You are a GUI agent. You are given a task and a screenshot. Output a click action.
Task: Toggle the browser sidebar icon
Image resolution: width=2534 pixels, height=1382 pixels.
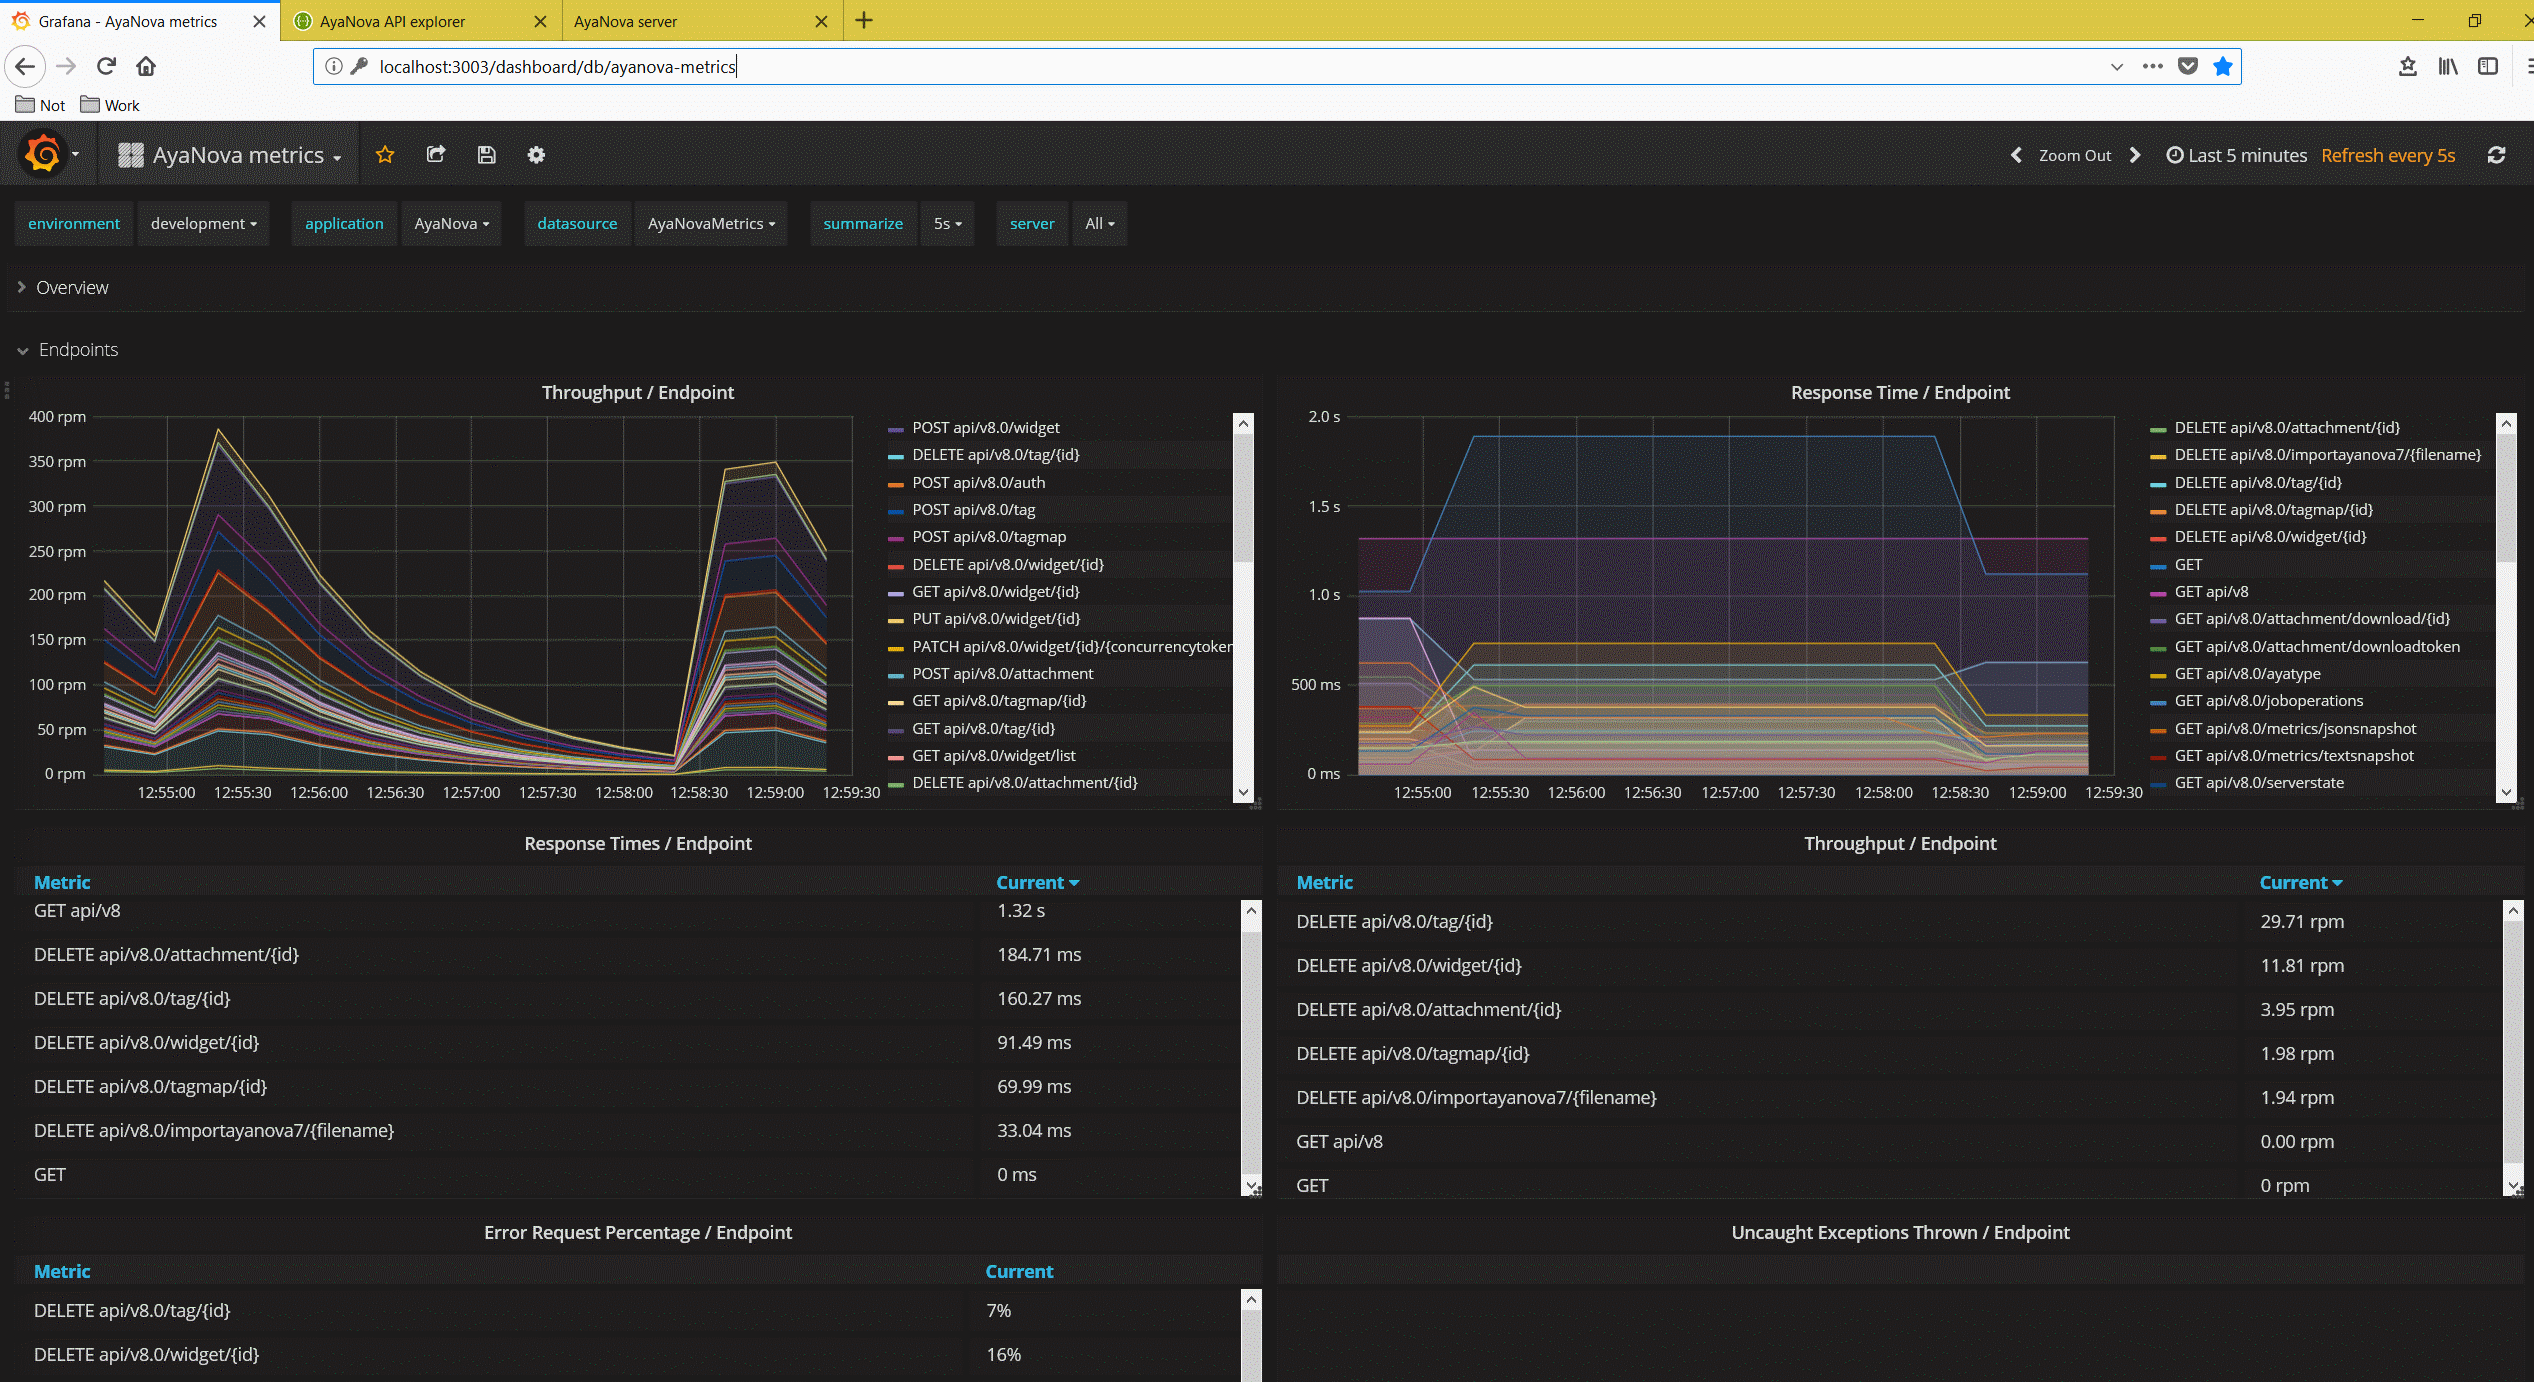[2487, 66]
